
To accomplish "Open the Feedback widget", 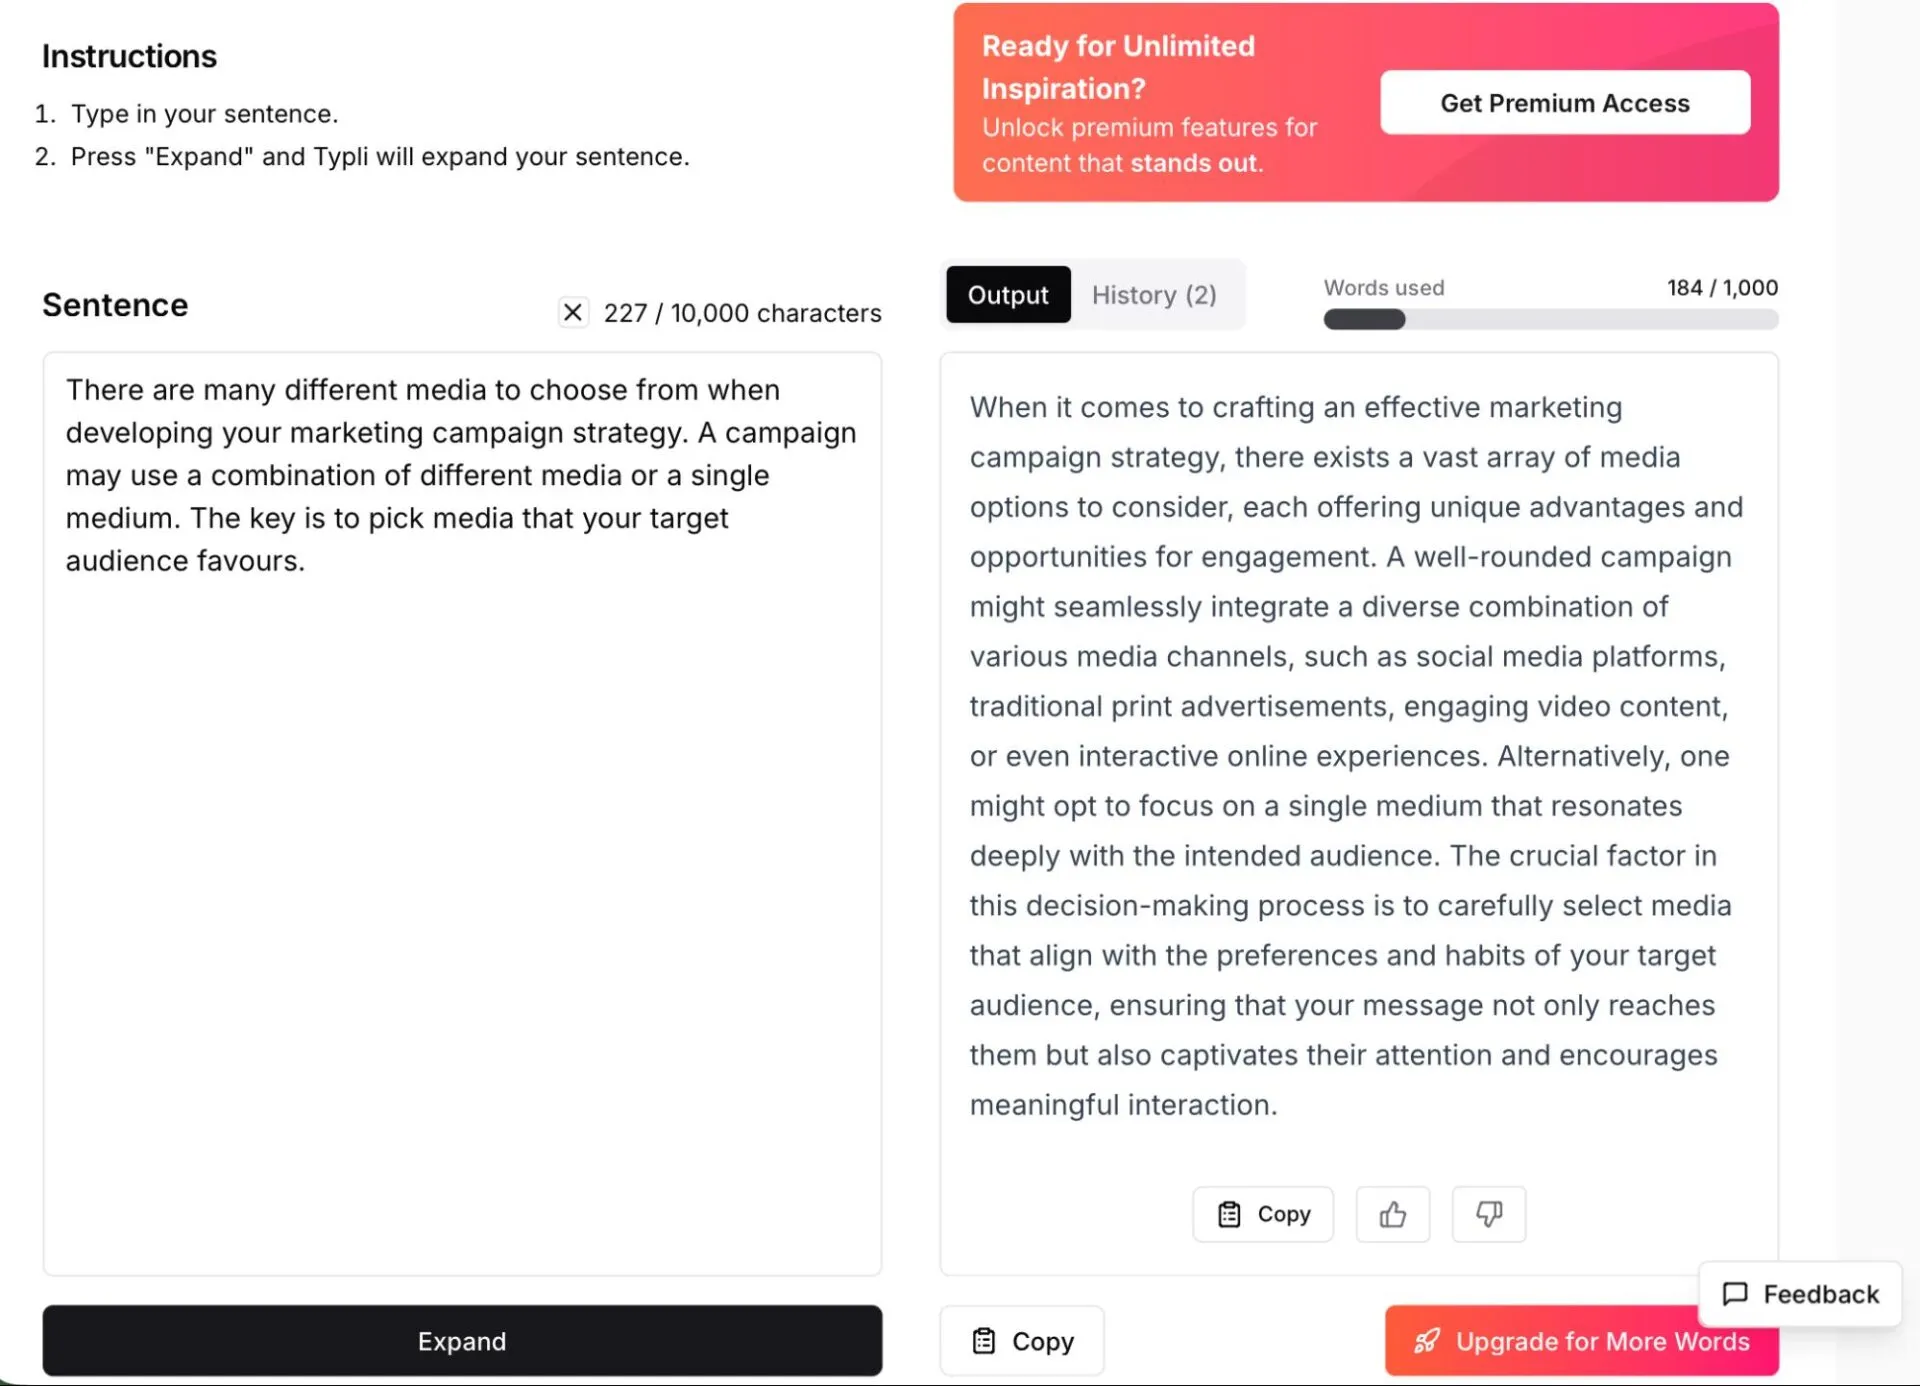I will [x=1800, y=1294].
